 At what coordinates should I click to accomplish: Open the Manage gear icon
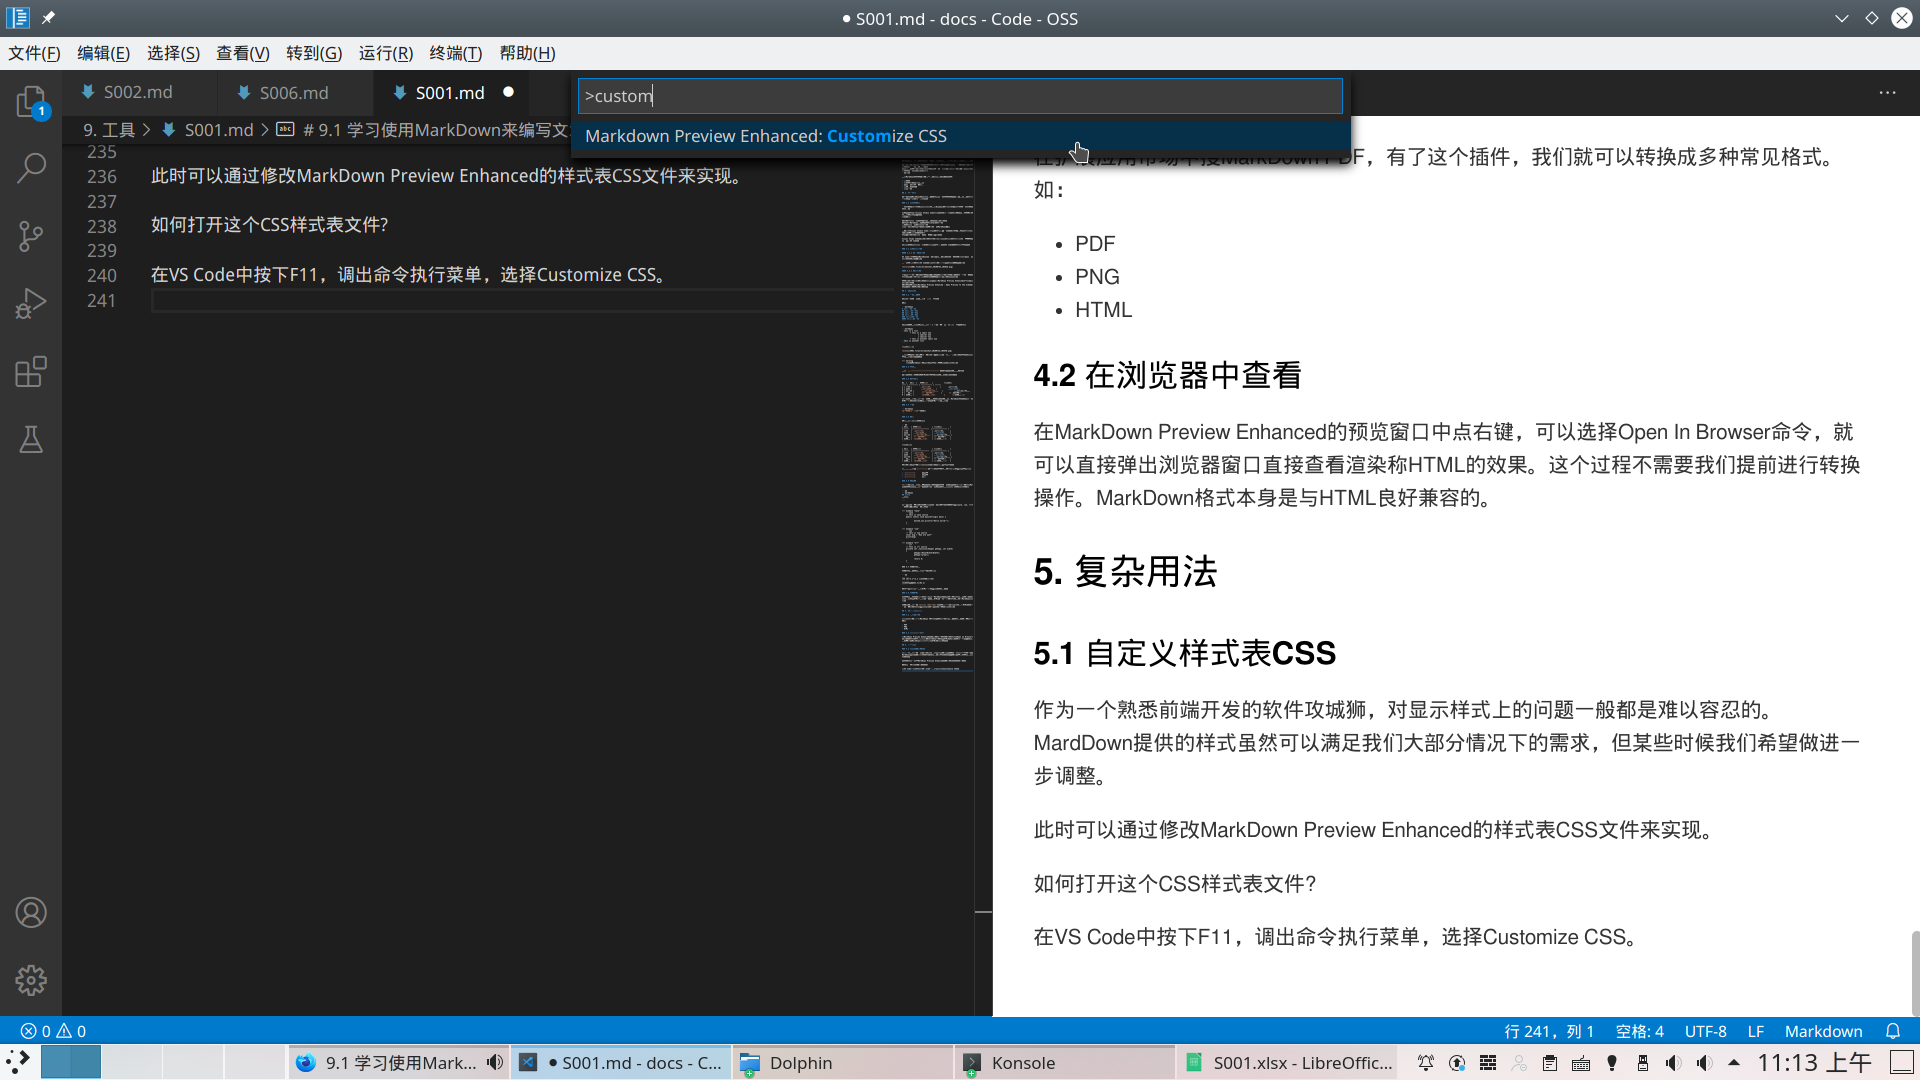pyautogui.click(x=31, y=980)
